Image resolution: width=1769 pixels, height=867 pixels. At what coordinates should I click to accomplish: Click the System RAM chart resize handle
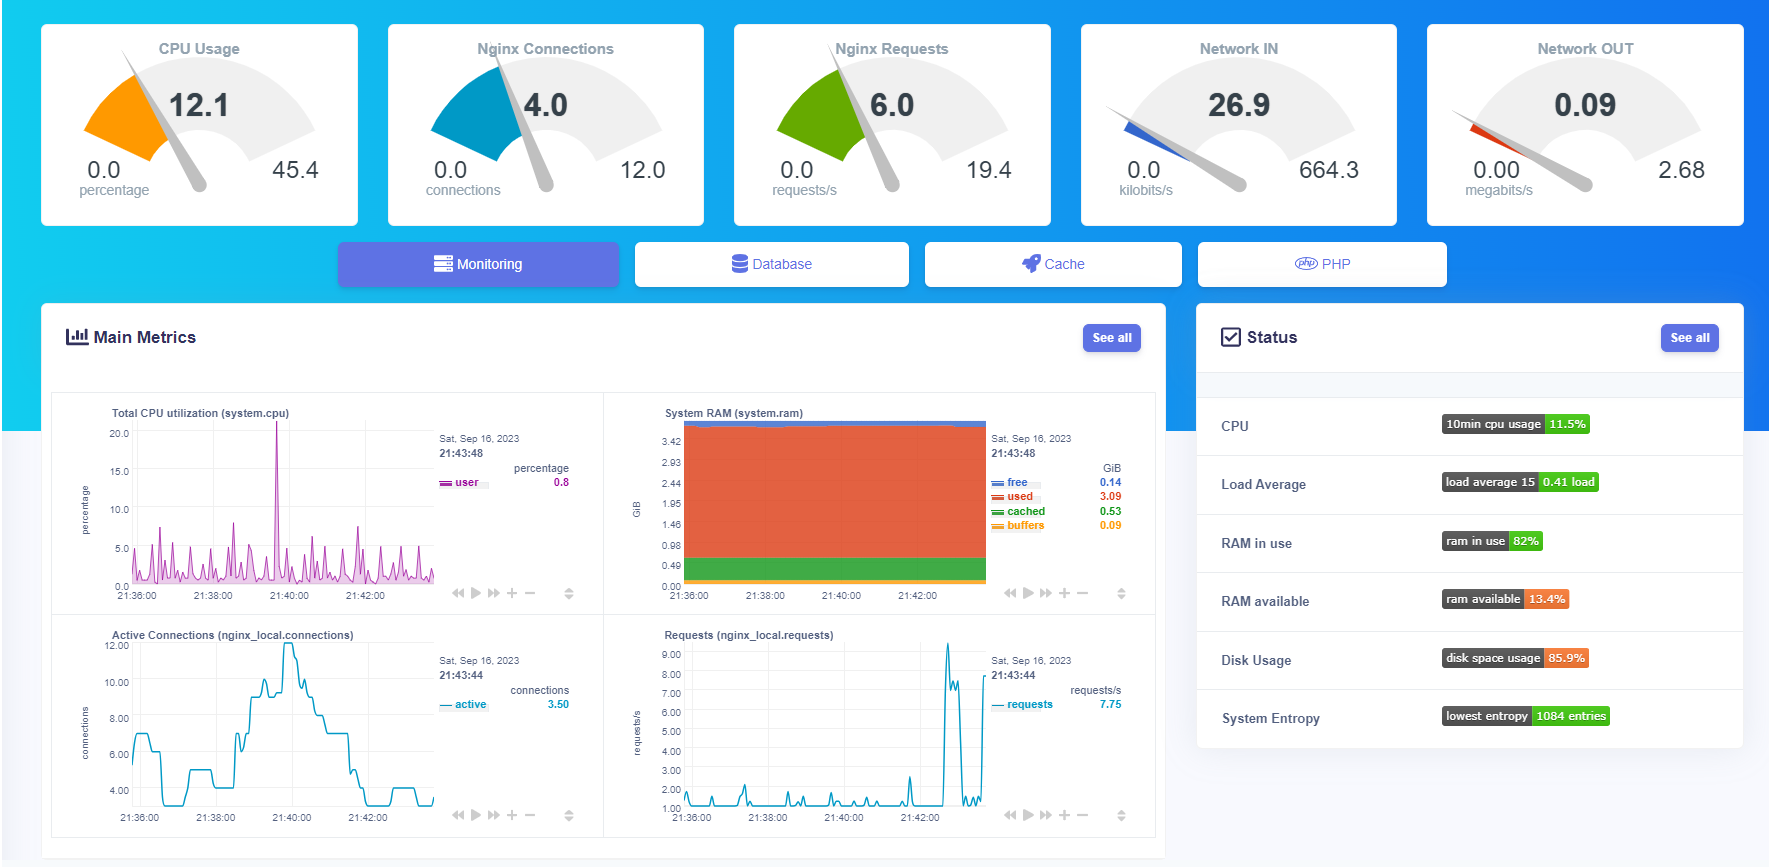1121,593
